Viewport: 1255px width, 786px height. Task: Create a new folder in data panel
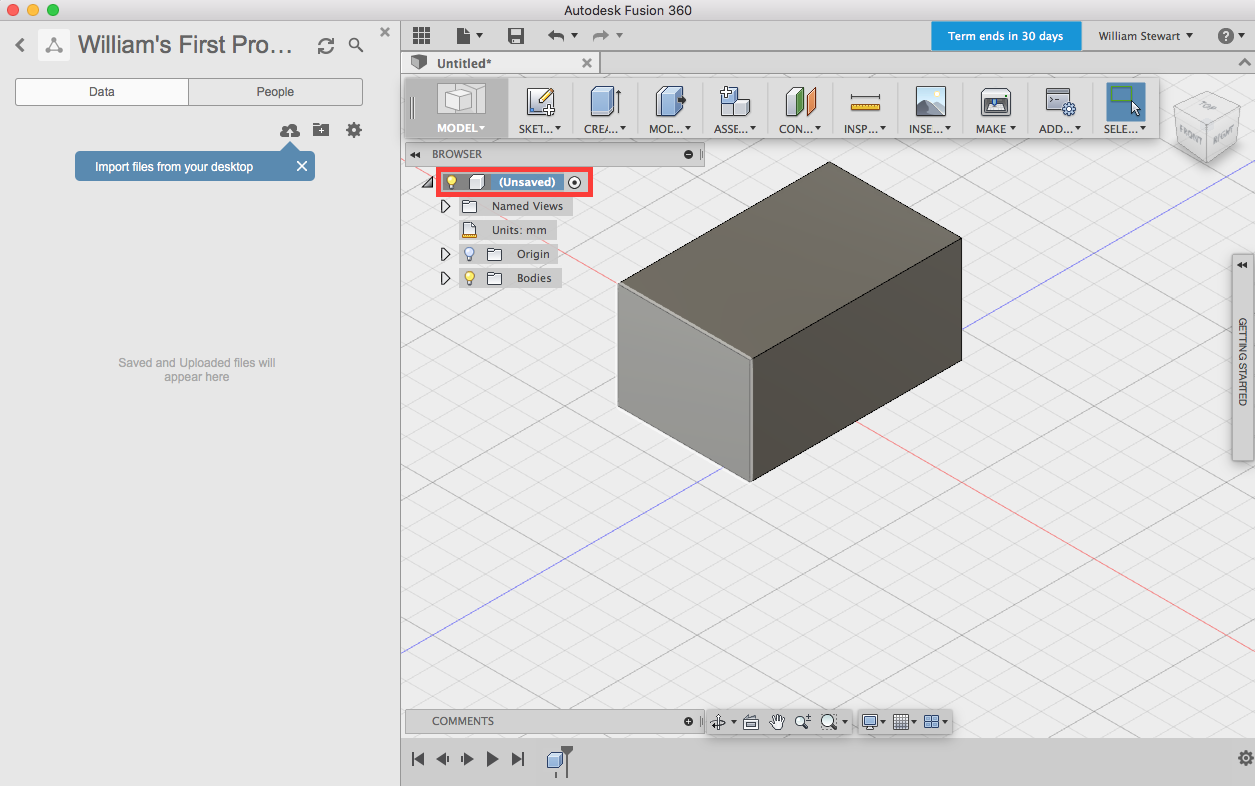[321, 130]
